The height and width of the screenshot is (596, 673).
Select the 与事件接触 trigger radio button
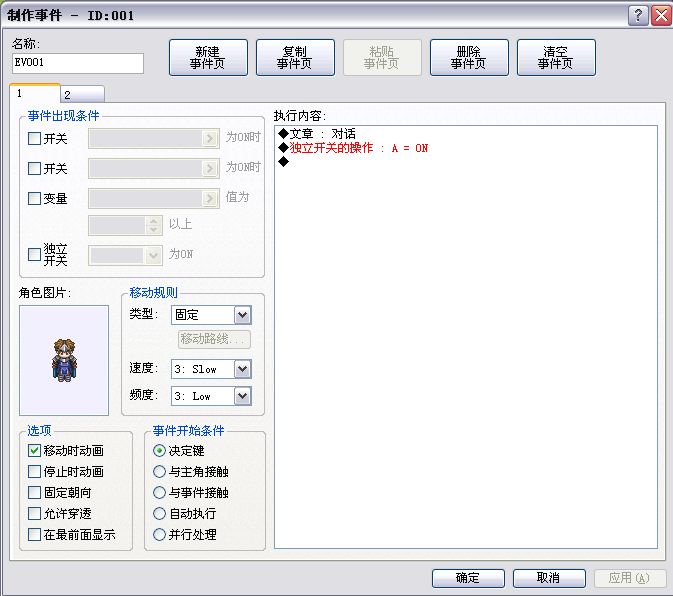159,493
